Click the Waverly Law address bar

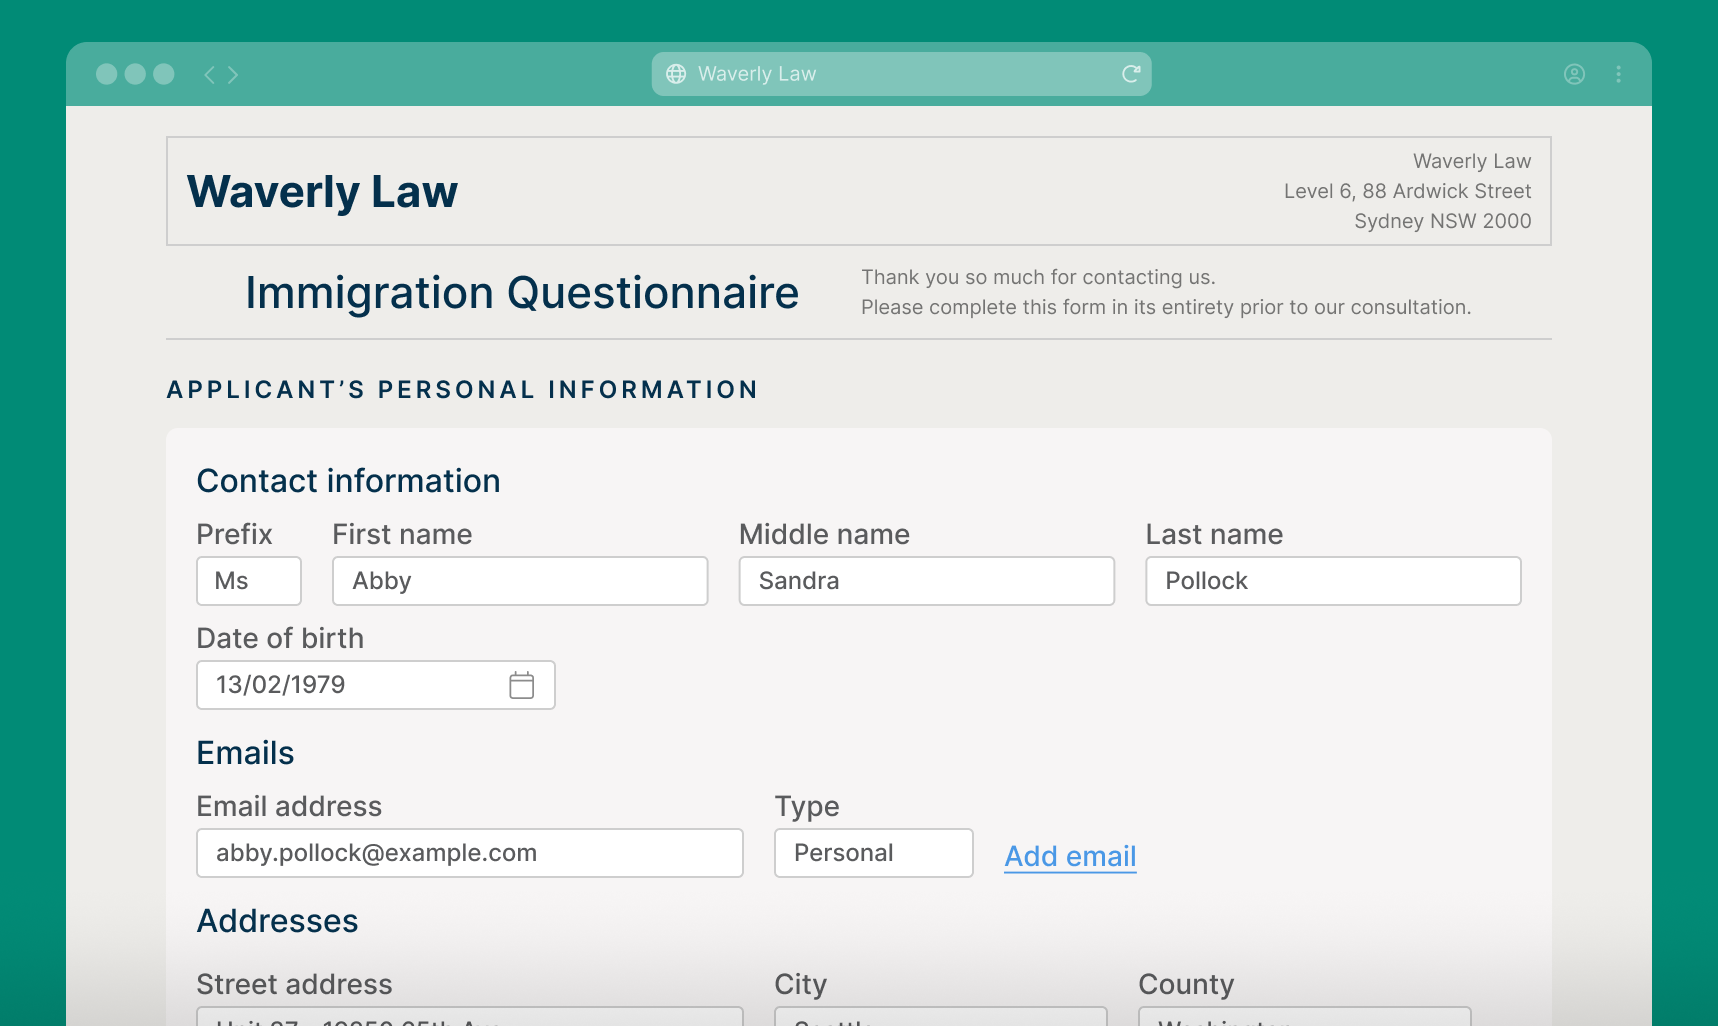901,74
